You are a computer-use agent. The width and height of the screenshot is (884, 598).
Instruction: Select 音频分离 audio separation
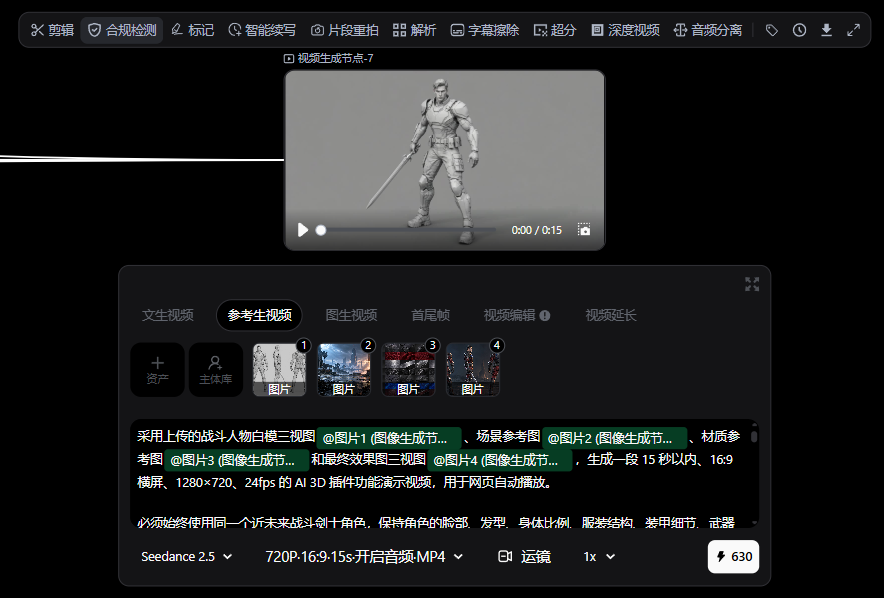point(708,30)
